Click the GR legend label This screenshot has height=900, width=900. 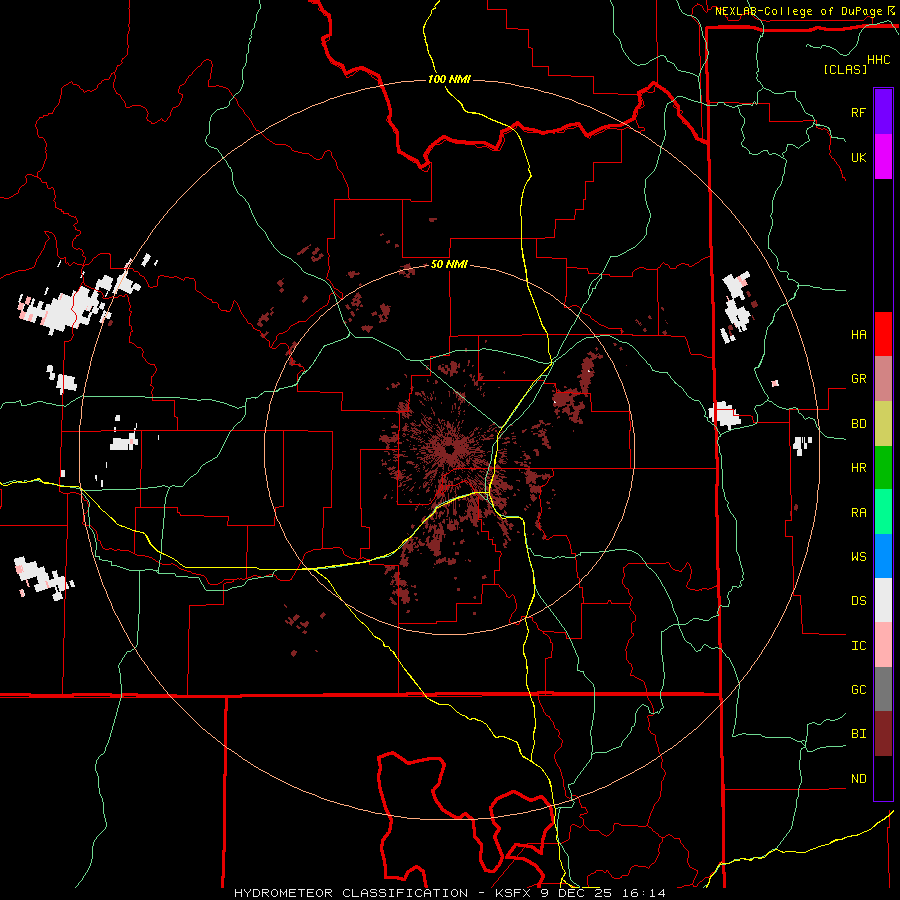point(858,379)
